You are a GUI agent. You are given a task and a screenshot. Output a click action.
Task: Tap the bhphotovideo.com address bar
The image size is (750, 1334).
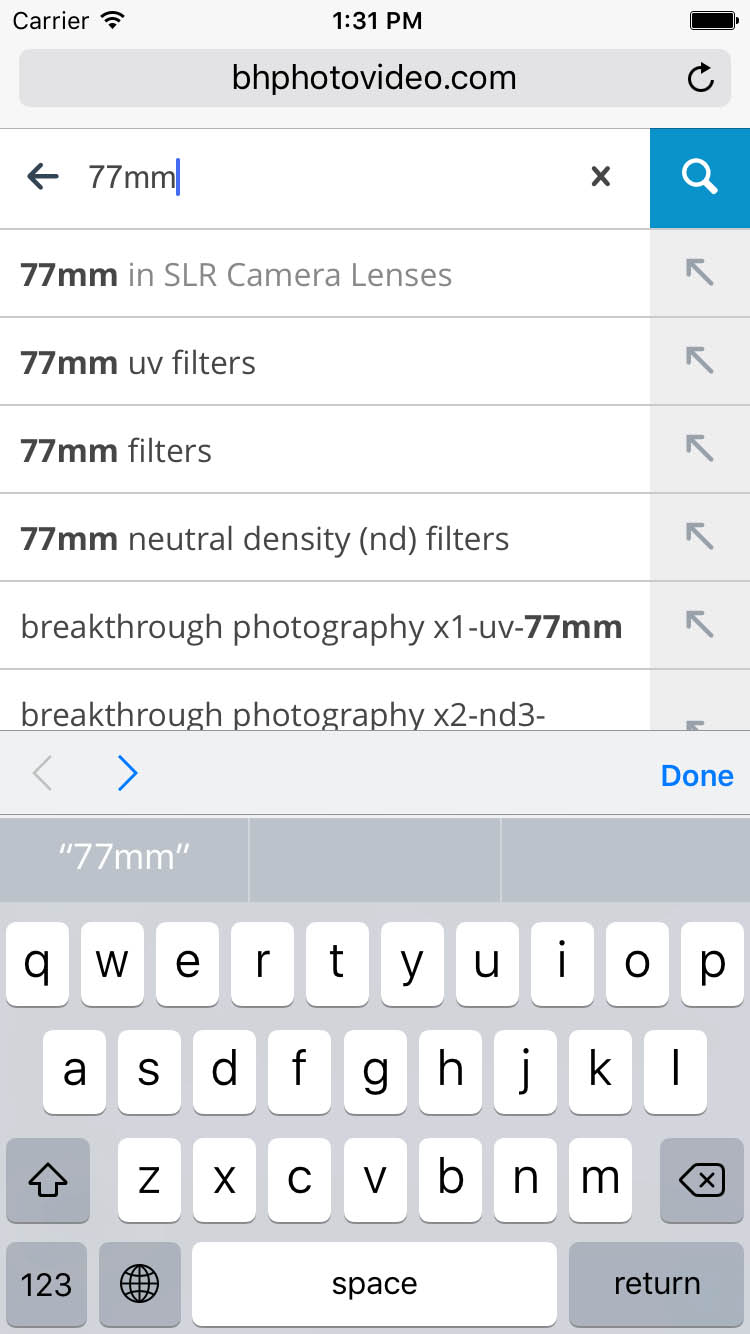pyautogui.click(x=374, y=78)
